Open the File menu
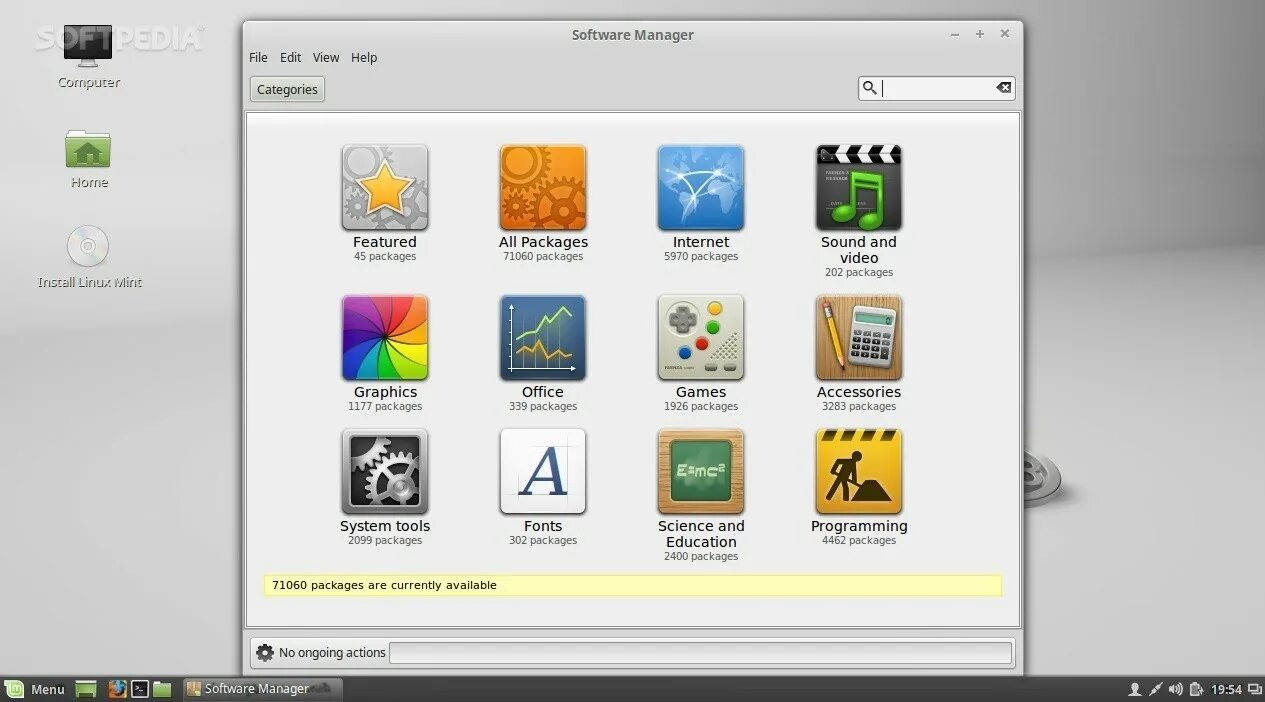The image size is (1265, 702). pos(258,57)
